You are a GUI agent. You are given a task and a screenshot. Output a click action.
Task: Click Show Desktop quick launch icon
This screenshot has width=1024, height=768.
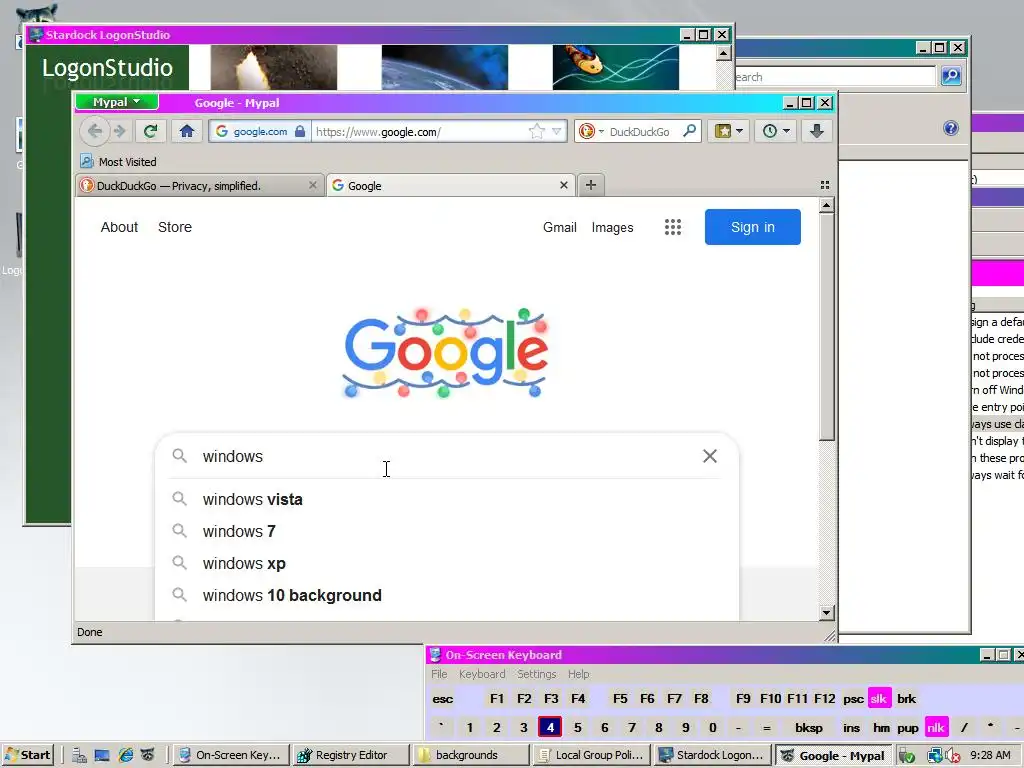coord(102,755)
